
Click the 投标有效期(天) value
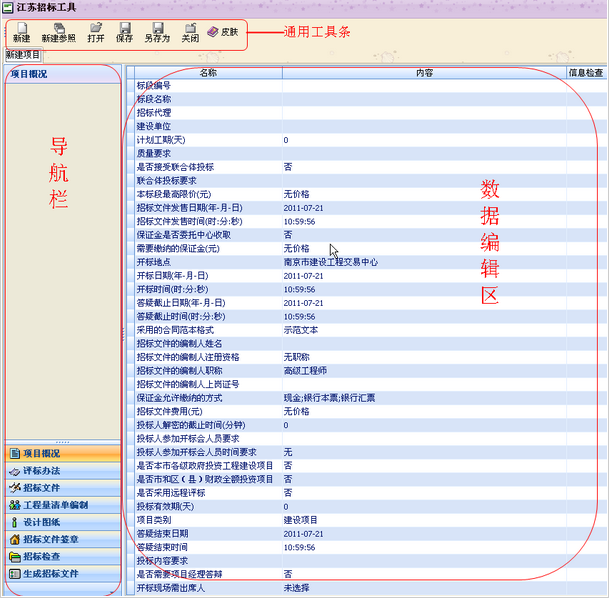click(286, 507)
